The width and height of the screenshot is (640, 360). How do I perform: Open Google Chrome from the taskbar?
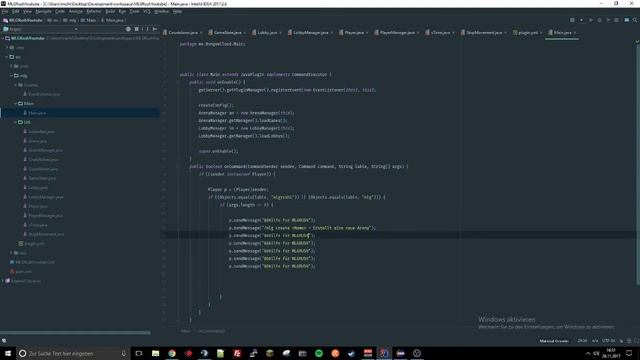coord(172,353)
